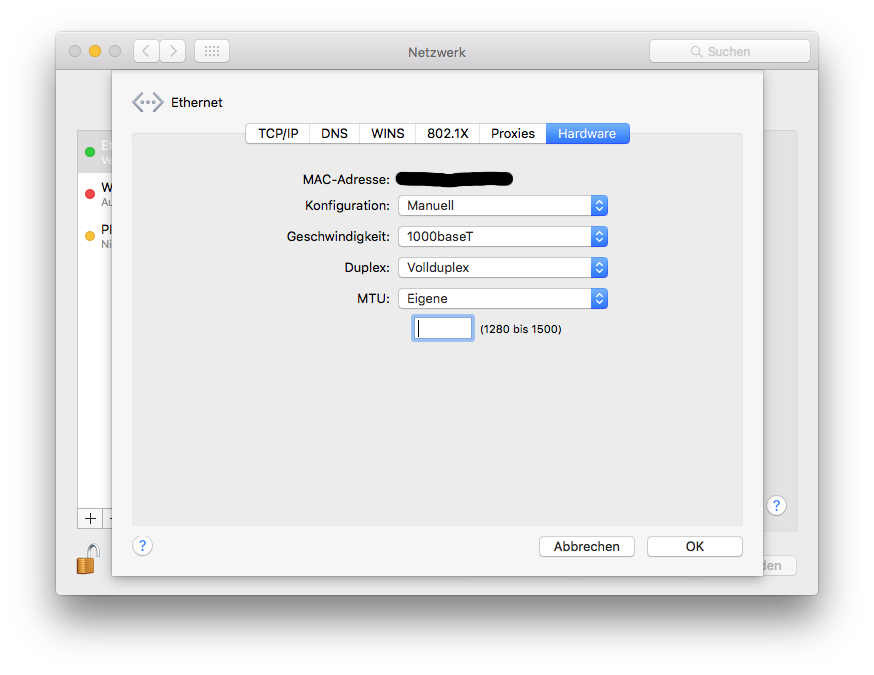The image size is (874, 675).
Task: Select the Proxies tab
Action: [x=513, y=134]
